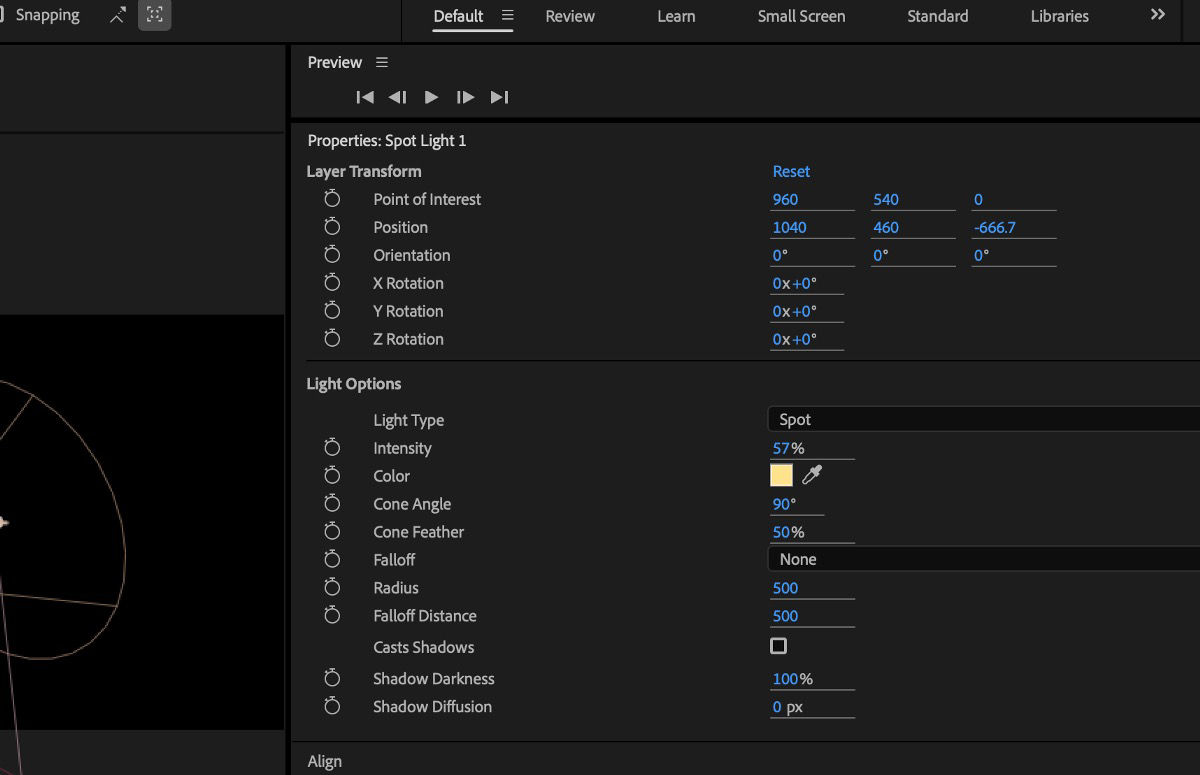Viewport: 1200px width, 775px height.
Task: Open the Preview panel menu
Action: pos(381,62)
